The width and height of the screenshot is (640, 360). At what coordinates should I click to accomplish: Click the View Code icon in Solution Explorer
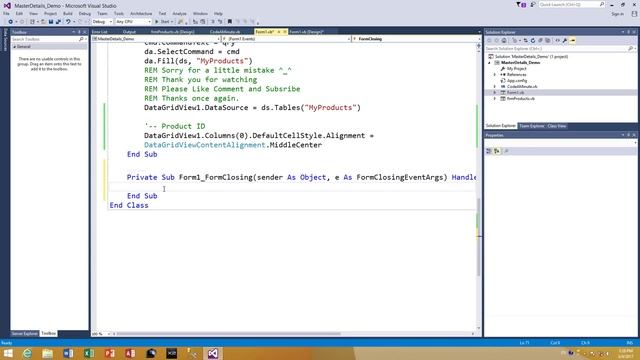pos(557,40)
